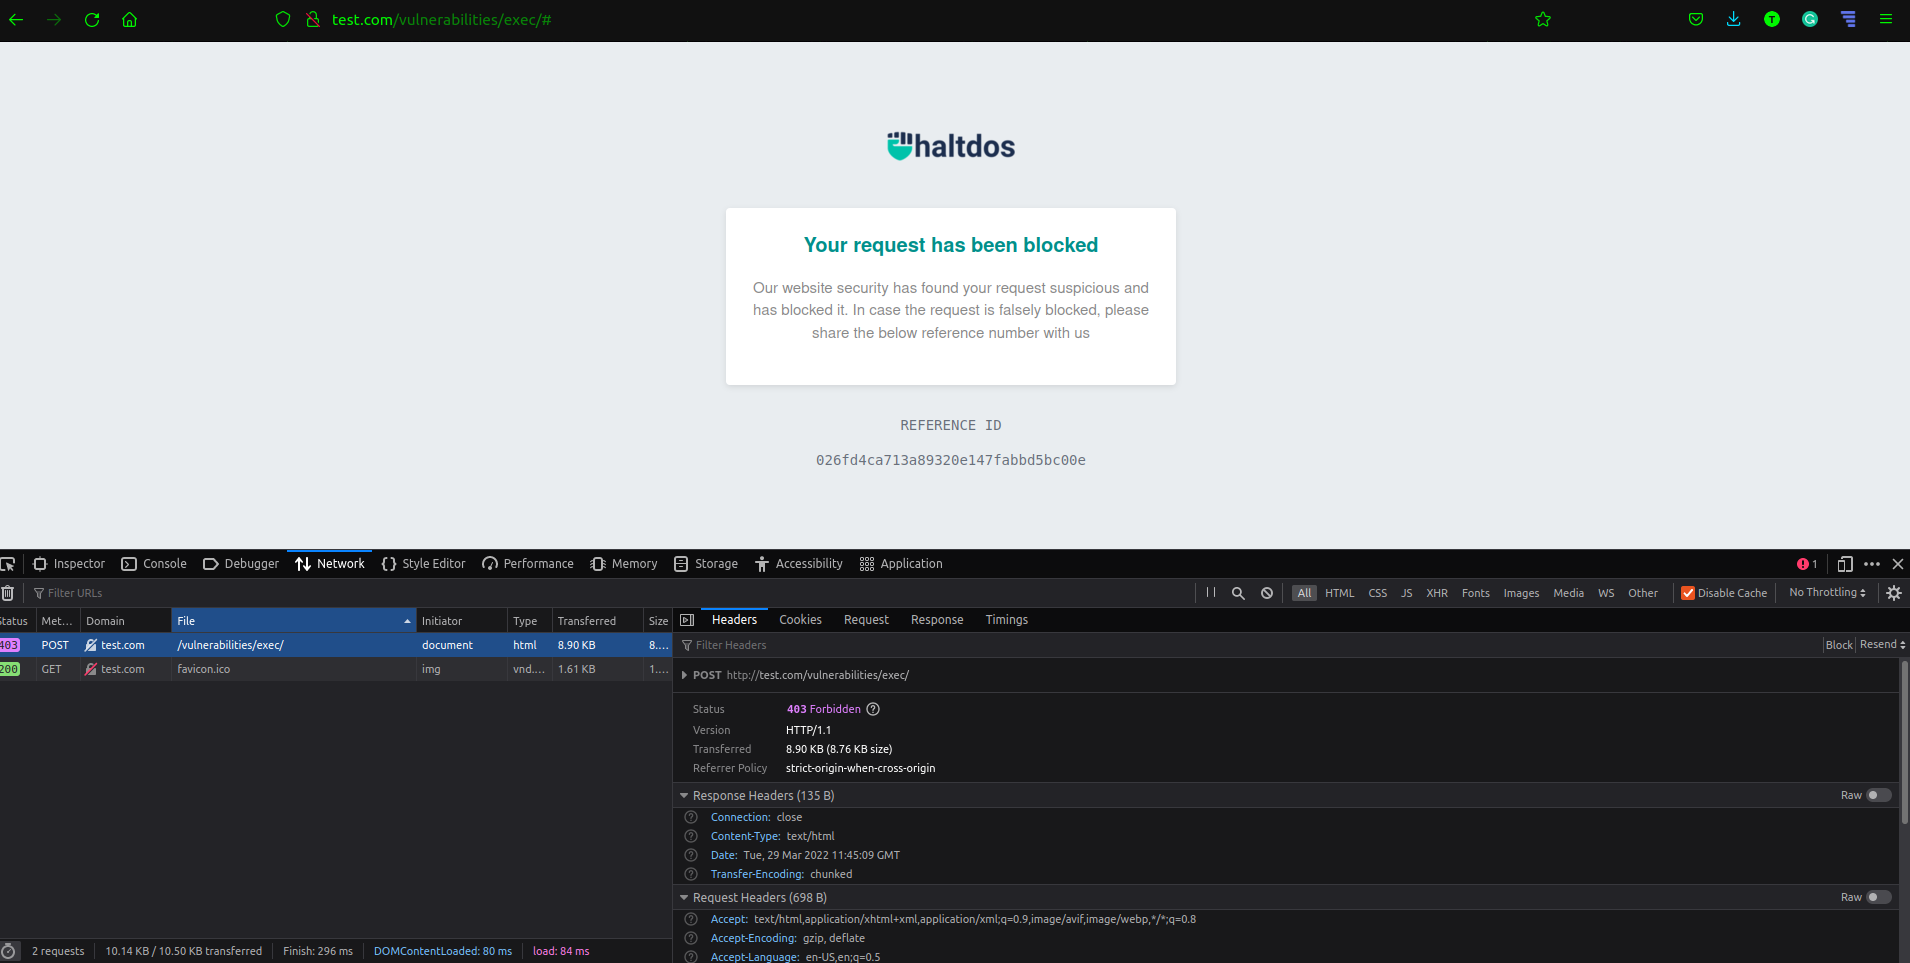The image size is (1910, 963).
Task: Switch to the Inspector tab
Action: click(x=69, y=564)
